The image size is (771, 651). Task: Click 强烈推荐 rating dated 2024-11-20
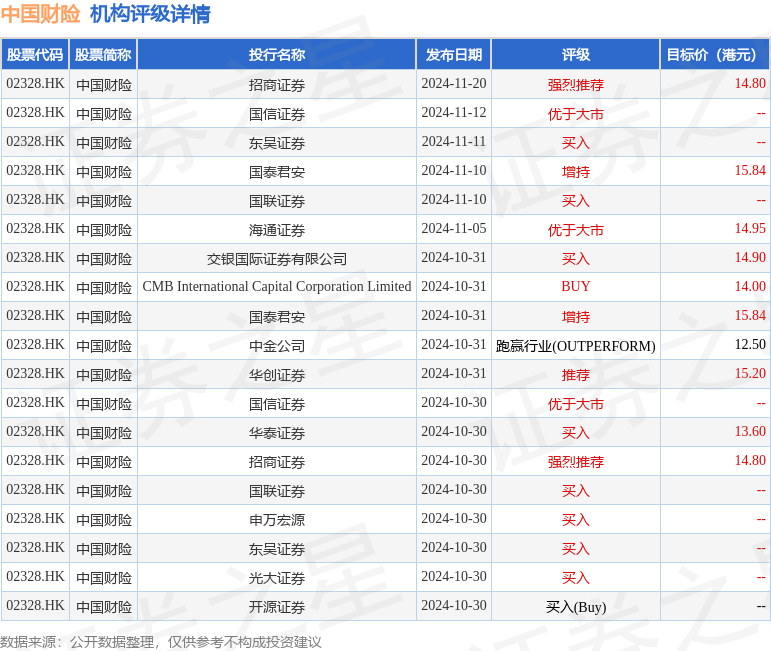(576, 85)
